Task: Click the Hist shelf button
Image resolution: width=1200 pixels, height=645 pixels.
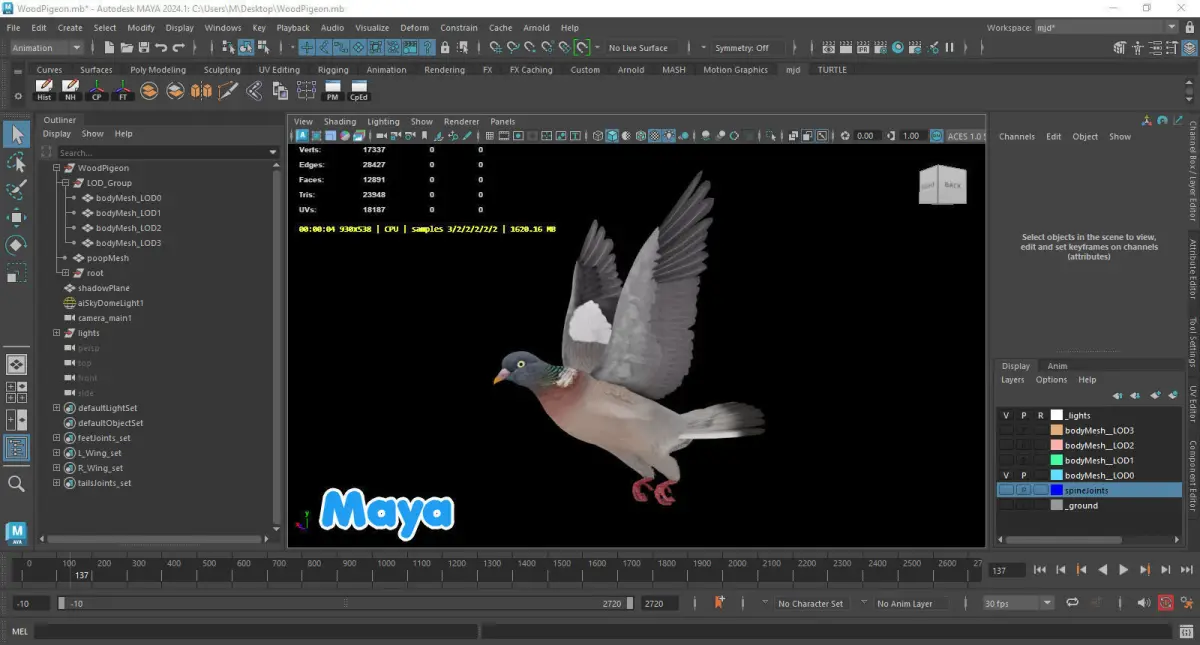Action: pos(44,91)
